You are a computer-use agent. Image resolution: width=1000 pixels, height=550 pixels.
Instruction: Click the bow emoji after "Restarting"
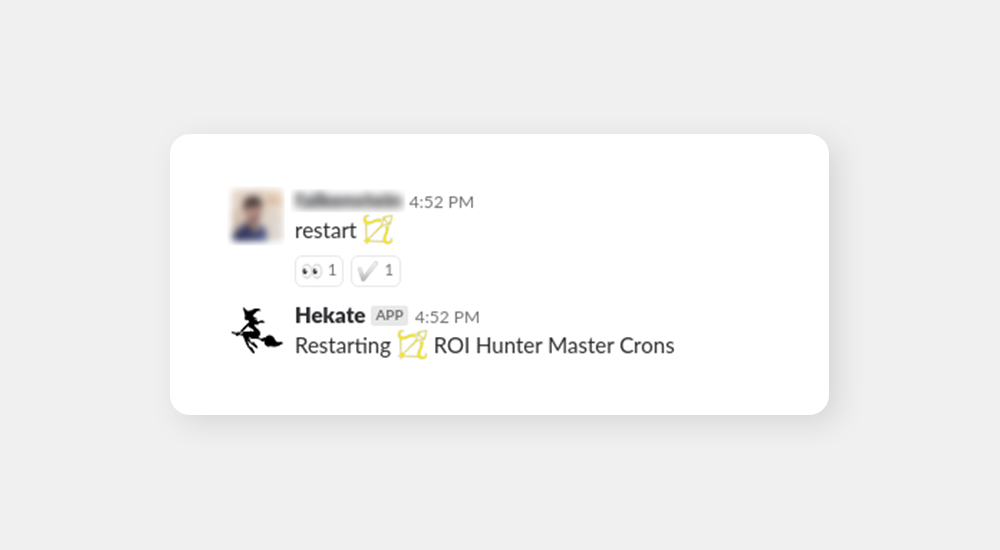[412, 345]
